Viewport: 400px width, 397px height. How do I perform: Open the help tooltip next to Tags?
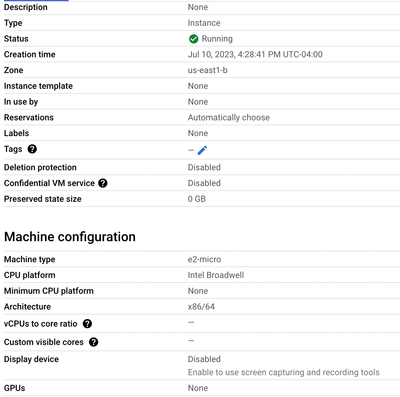click(32, 149)
